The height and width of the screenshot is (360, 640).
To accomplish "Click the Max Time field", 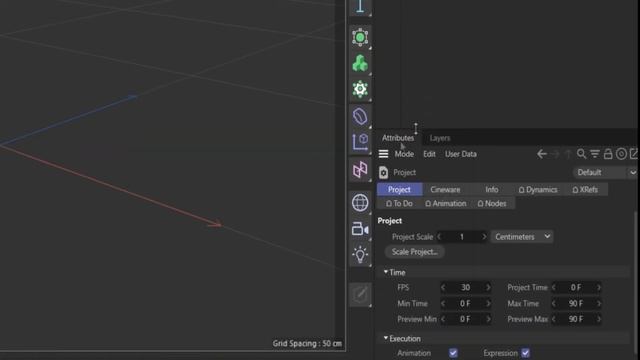I will coord(576,303).
